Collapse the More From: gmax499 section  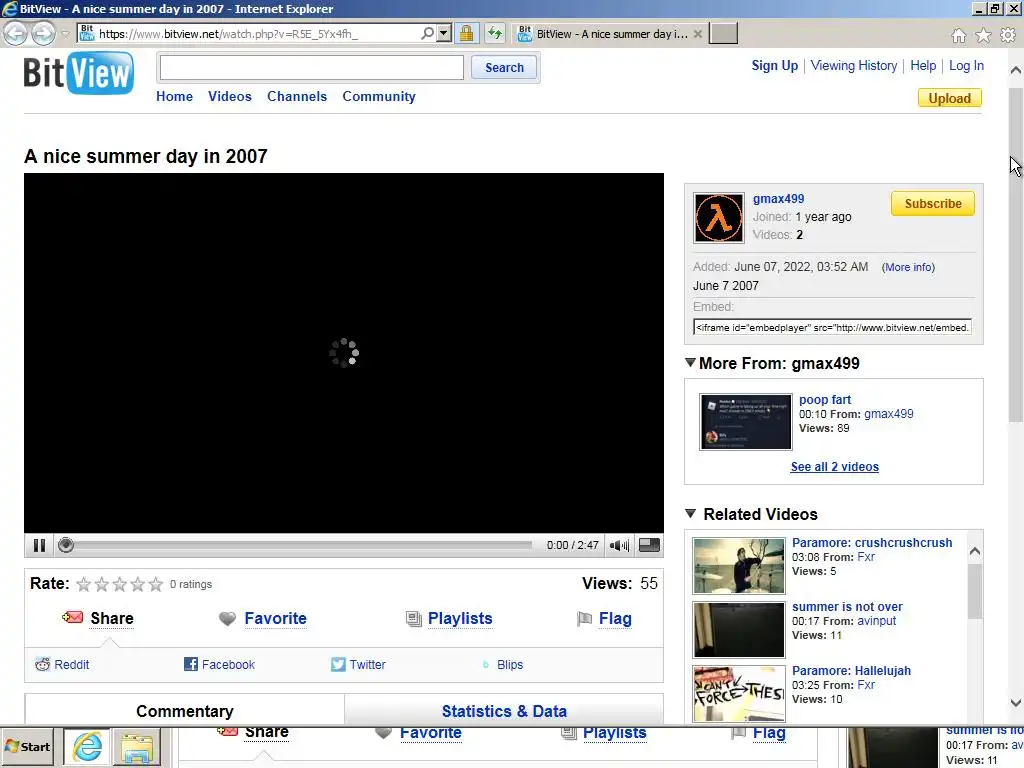tap(690, 362)
